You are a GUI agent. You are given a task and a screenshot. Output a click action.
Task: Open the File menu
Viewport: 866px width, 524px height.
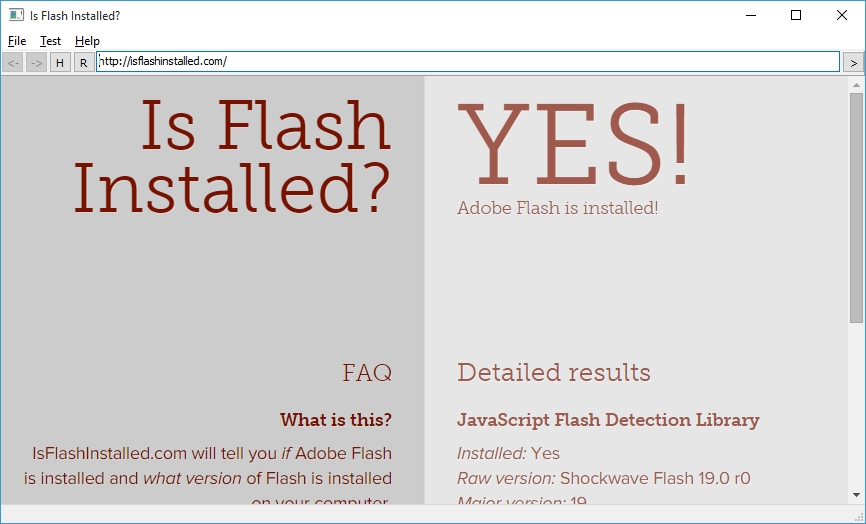[x=17, y=41]
